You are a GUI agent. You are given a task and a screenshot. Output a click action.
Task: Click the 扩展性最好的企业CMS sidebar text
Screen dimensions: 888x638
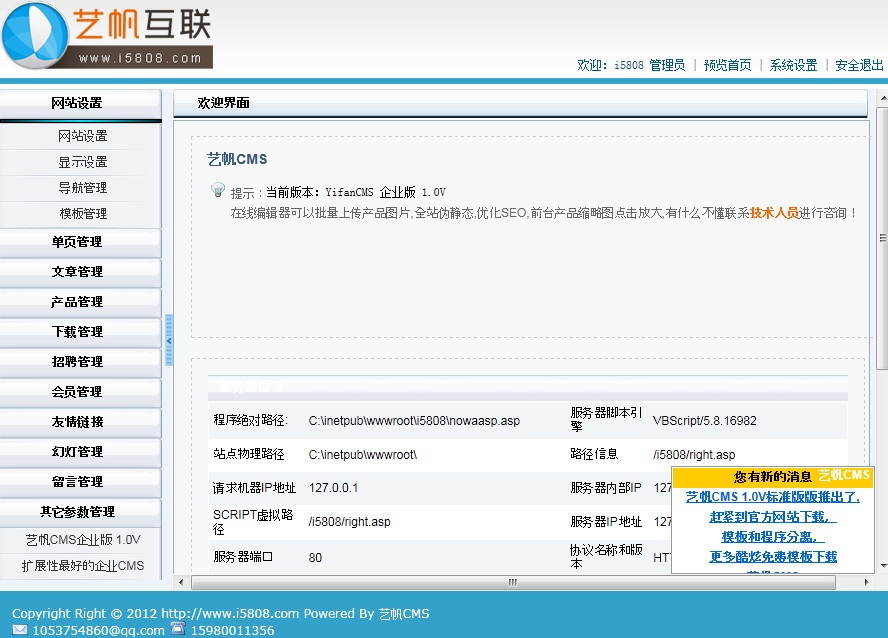83,566
